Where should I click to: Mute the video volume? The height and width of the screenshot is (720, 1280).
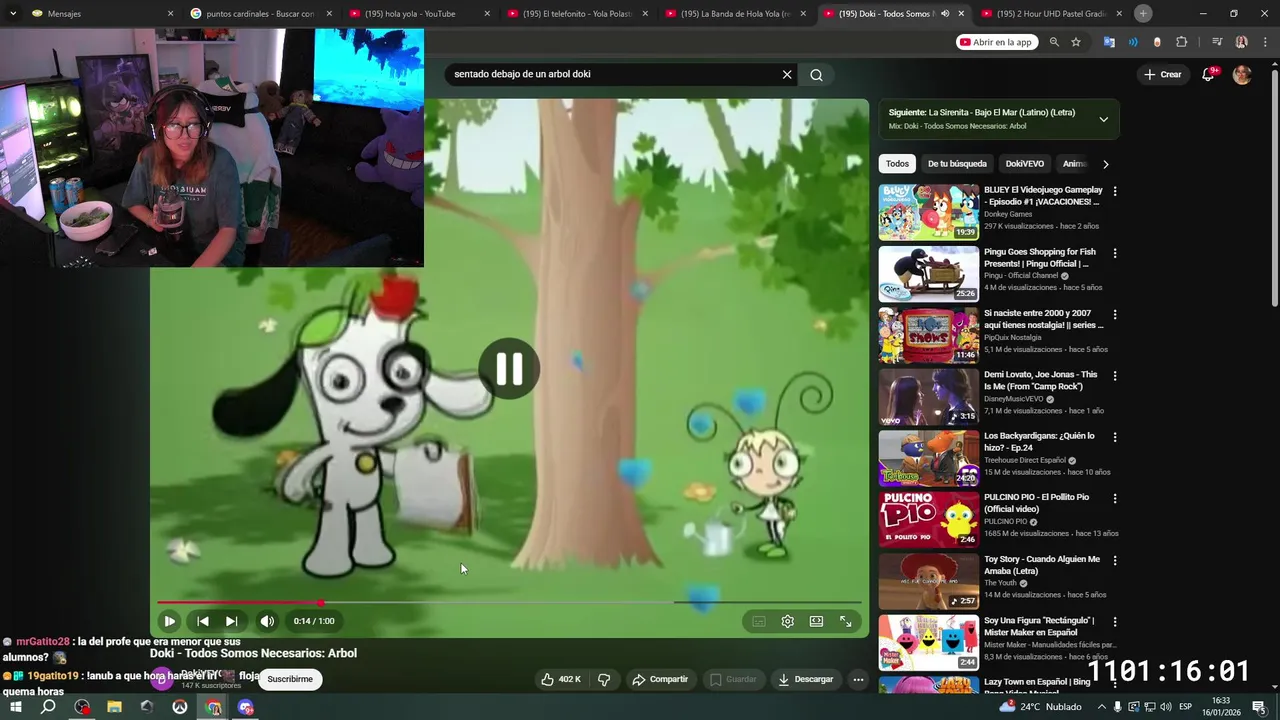point(267,621)
